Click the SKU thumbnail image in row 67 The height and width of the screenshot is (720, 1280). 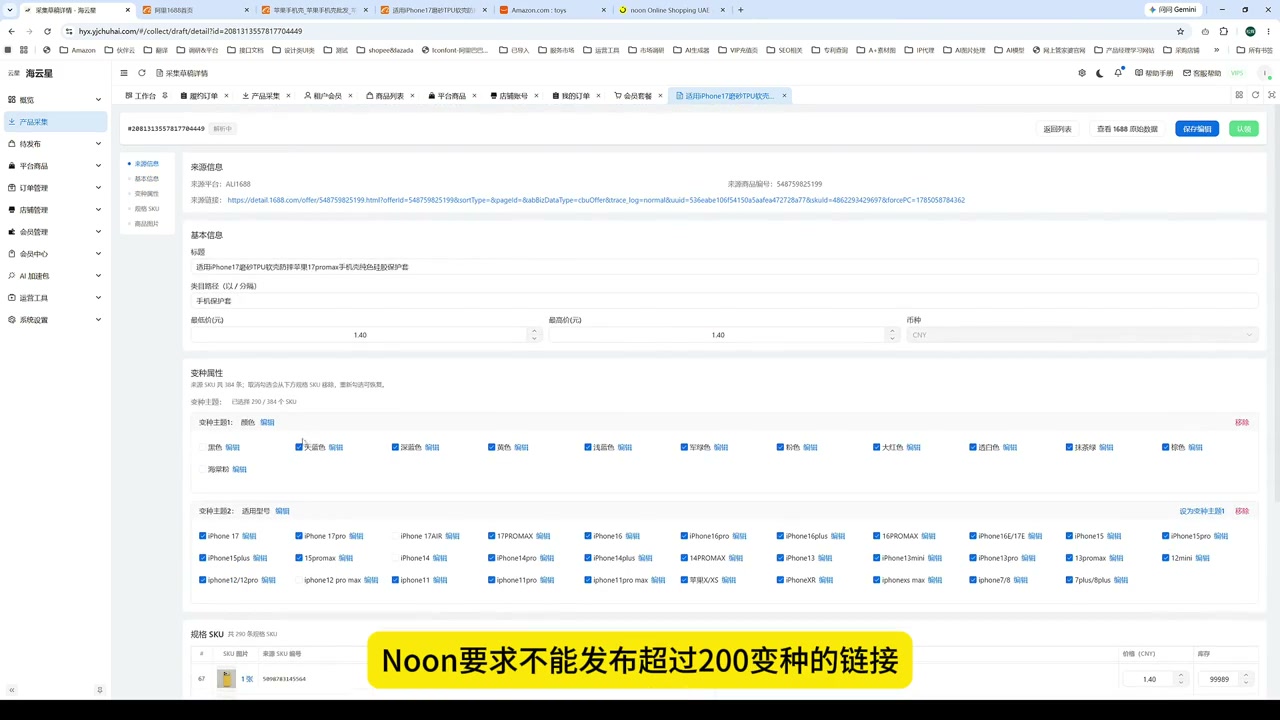[x=227, y=679]
